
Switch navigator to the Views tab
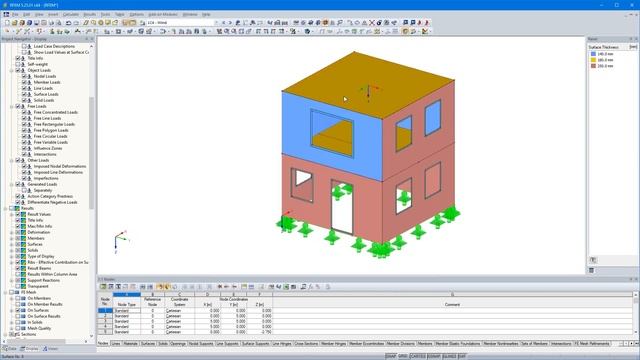[x=51, y=349]
